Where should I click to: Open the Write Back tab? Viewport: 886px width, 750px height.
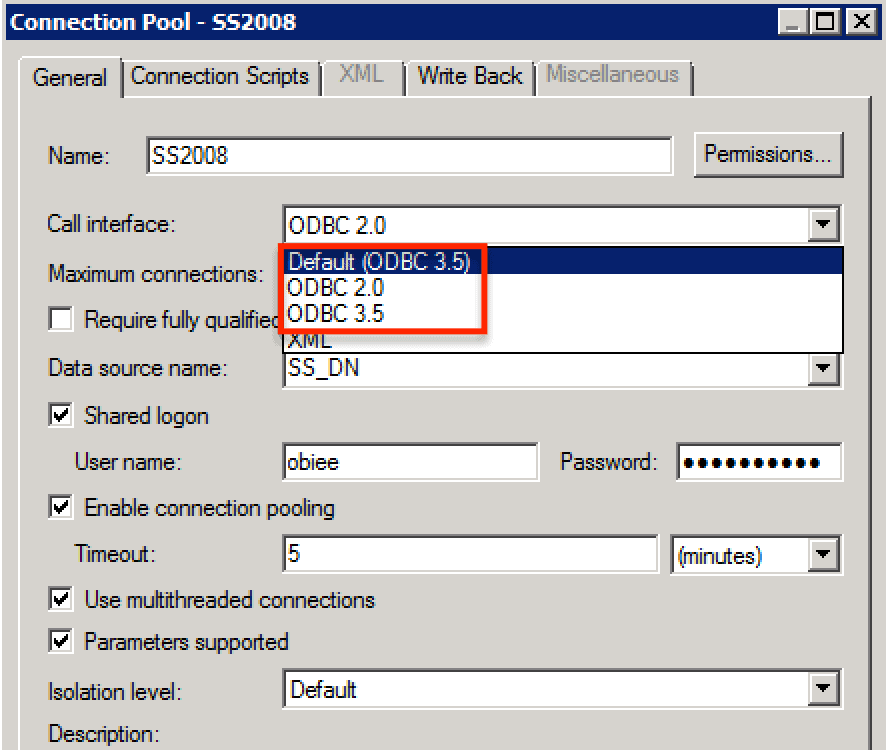coord(470,76)
